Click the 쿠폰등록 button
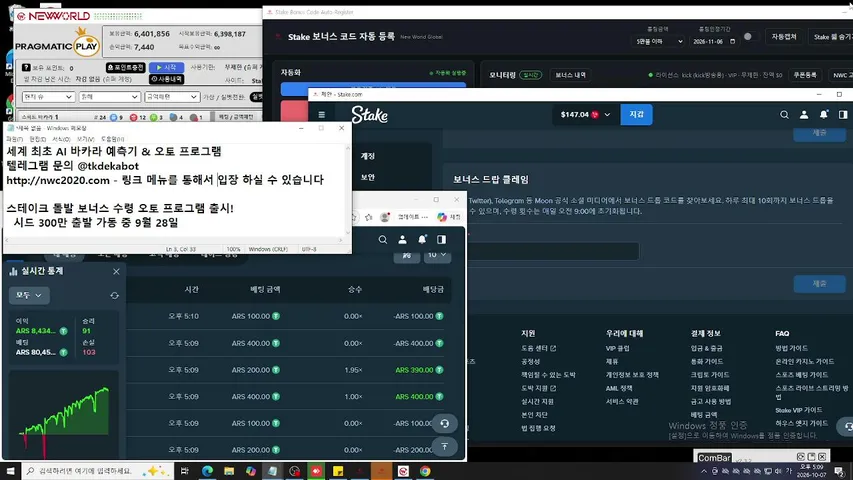The image size is (853, 480). click(805, 75)
